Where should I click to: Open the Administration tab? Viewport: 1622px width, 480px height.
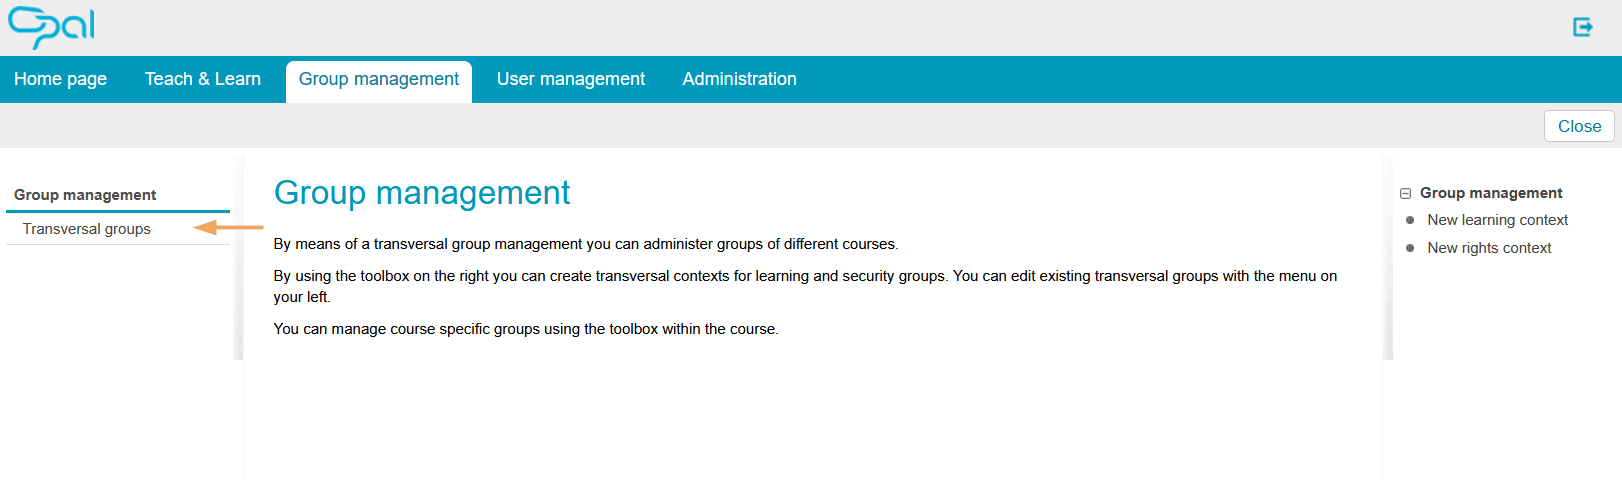tap(740, 79)
